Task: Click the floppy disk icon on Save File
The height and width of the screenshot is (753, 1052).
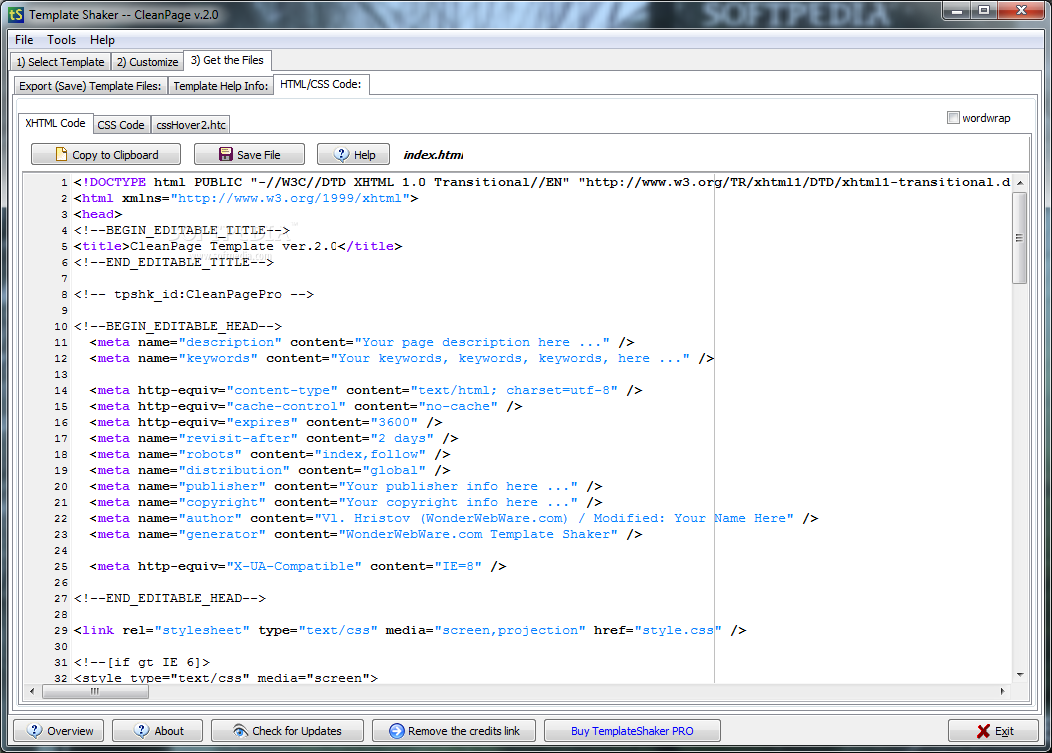Action: point(226,154)
